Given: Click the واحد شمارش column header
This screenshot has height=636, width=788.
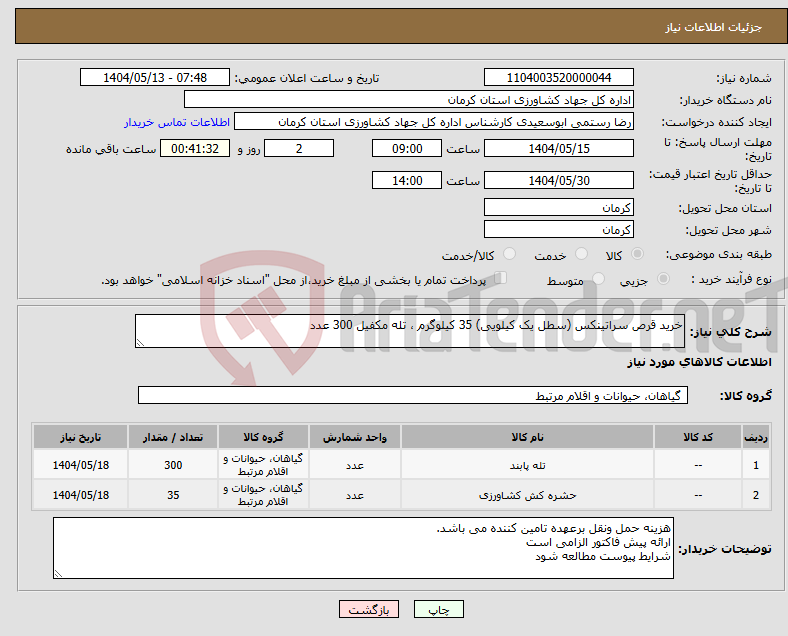Looking at the screenshot, I should [354, 437].
